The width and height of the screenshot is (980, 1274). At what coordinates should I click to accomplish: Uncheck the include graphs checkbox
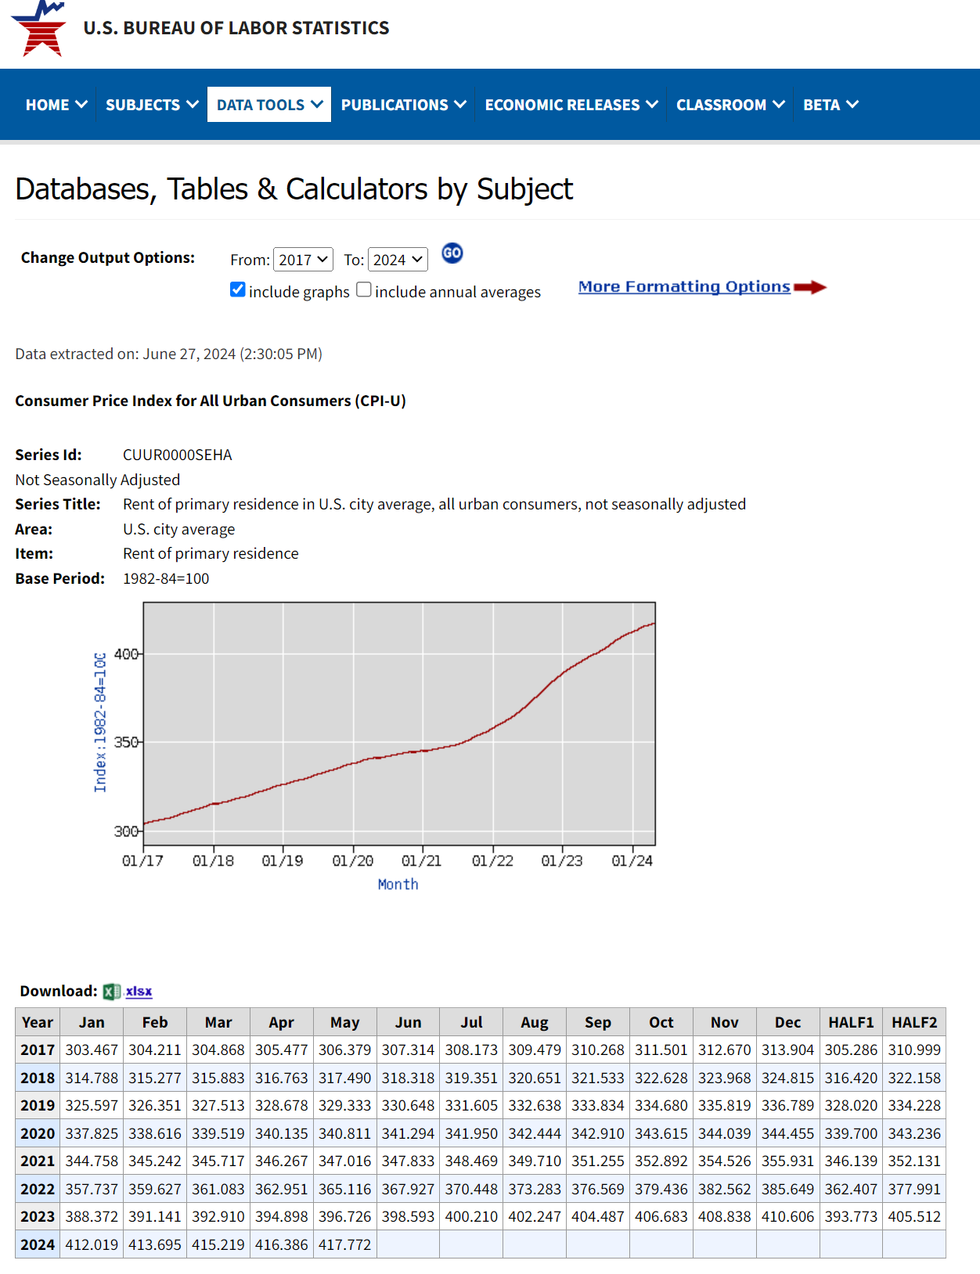point(238,290)
